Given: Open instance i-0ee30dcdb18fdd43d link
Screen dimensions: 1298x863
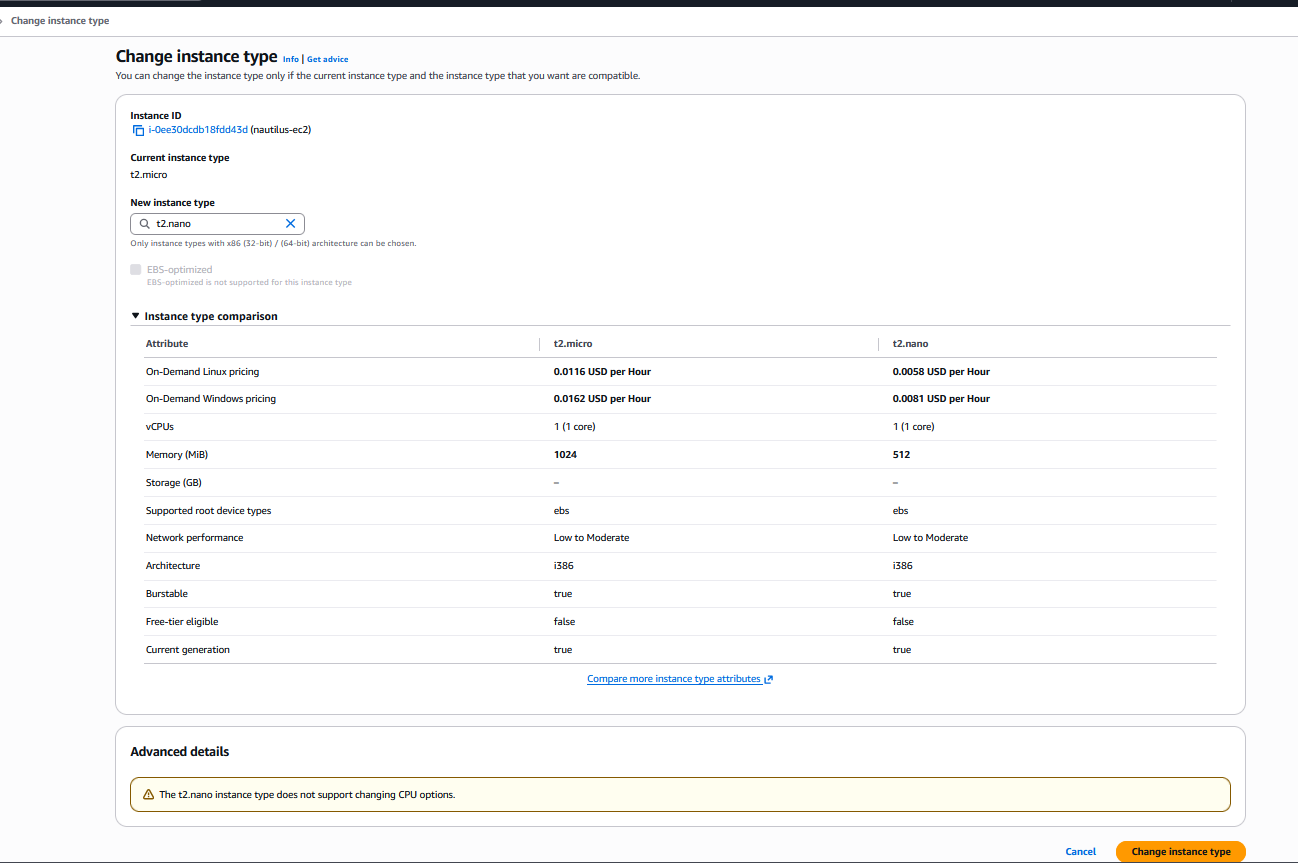Looking at the screenshot, I should [x=198, y=130].
